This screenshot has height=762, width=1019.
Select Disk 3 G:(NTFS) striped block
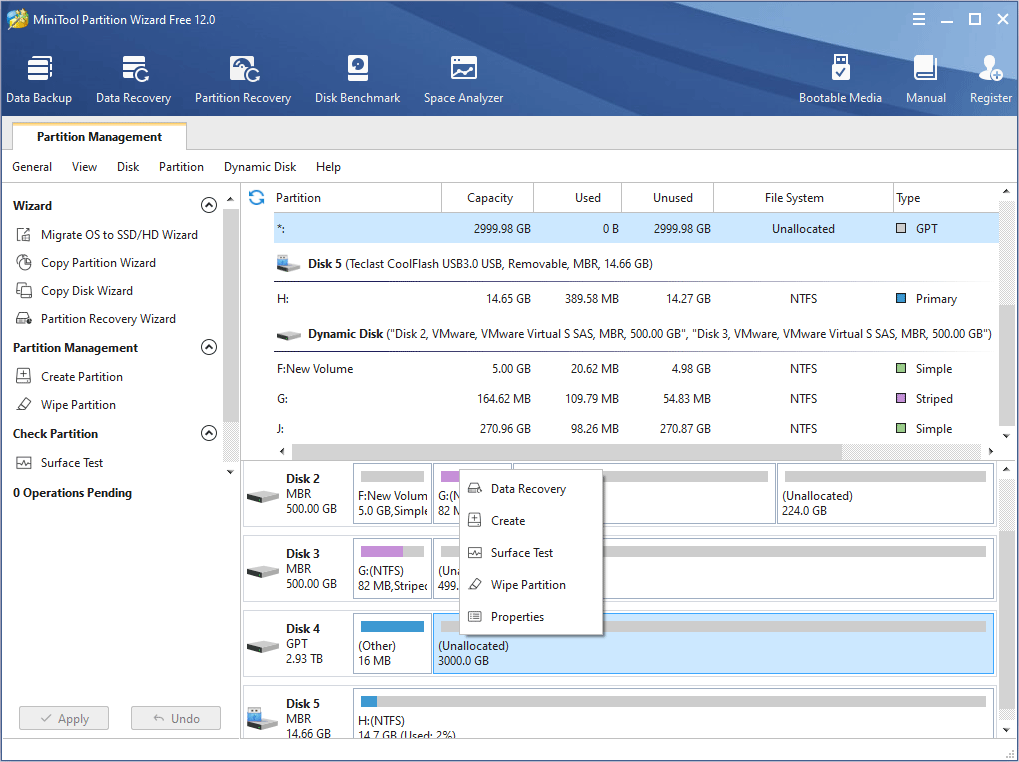coord(393,568)
